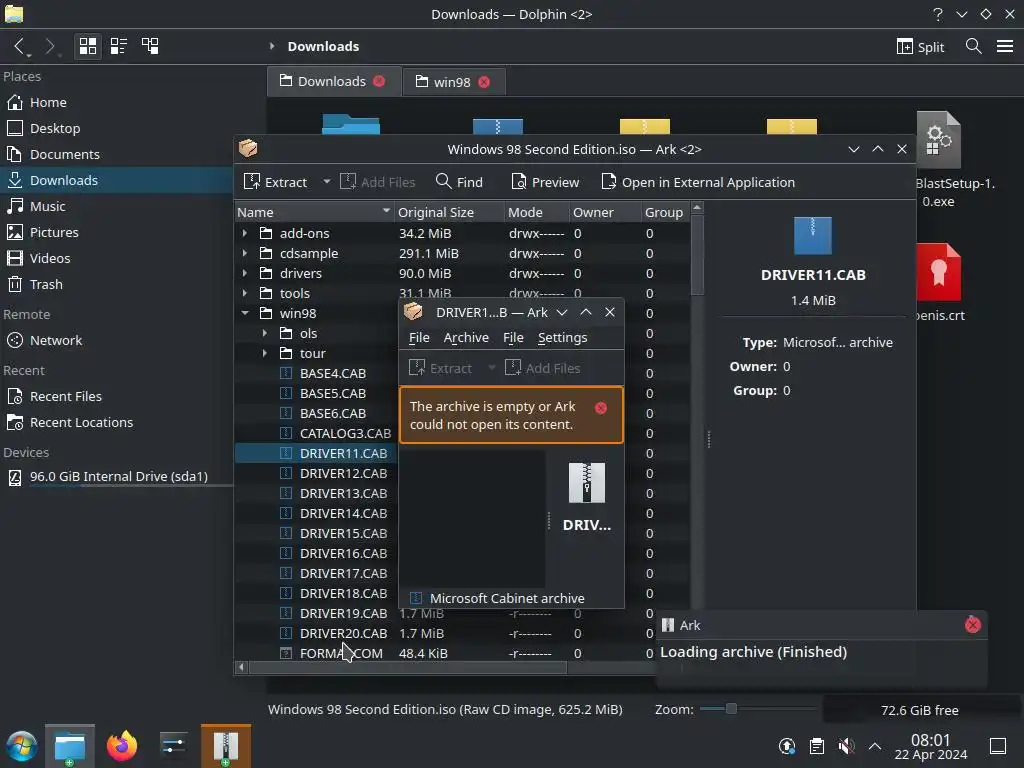Image resolution: width=1024 pixels, height=768 pixels.
Task: Click Extract in the Windows 98 Ark window
Action: [275, 182]
